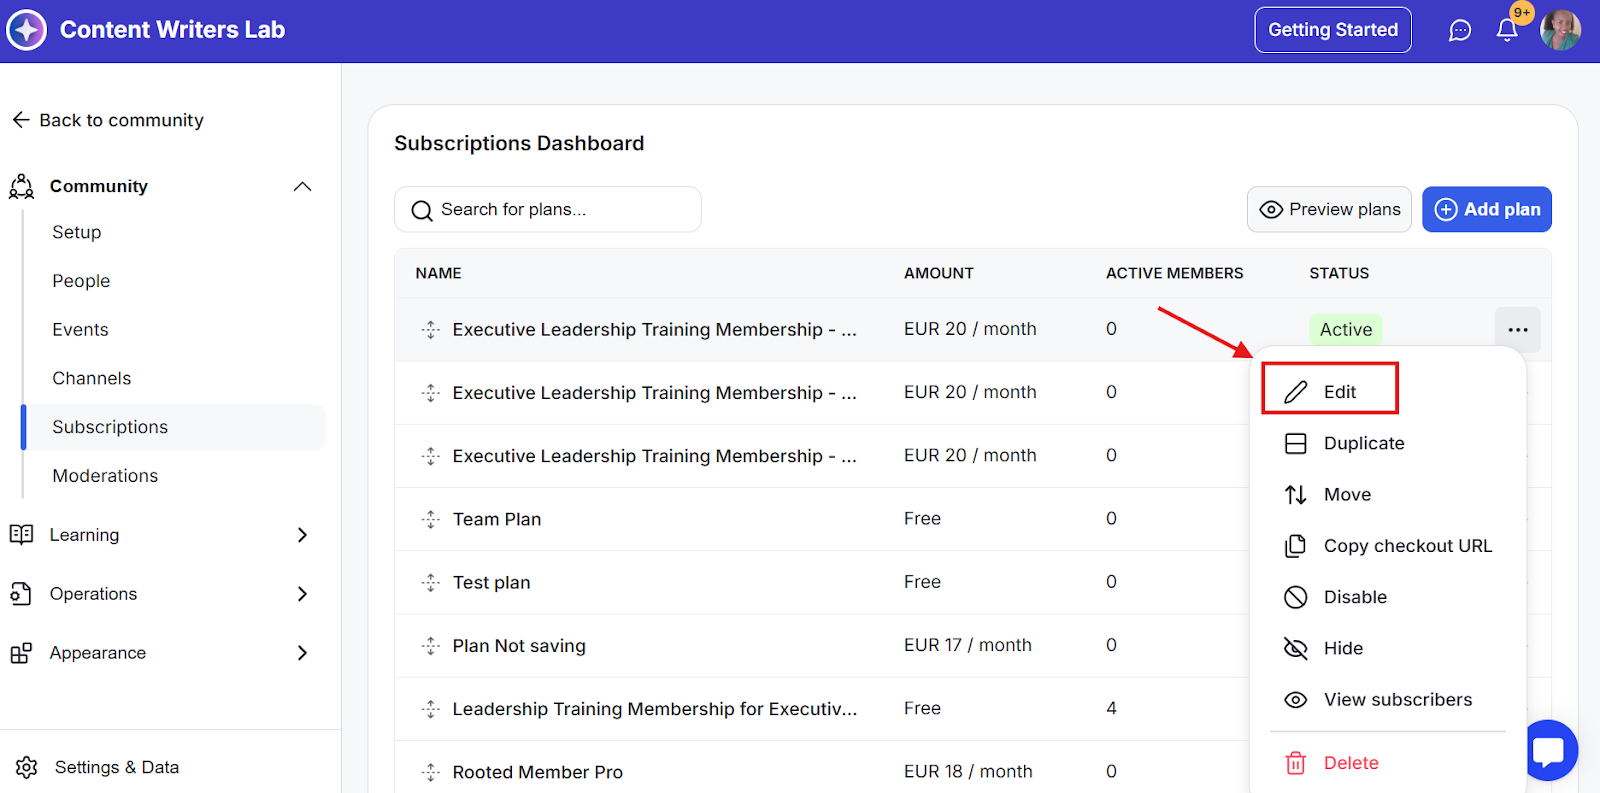This screenshot has height=793, width=1600.
Task: Collapse the Community sidebar section
Action: (302, 186)
